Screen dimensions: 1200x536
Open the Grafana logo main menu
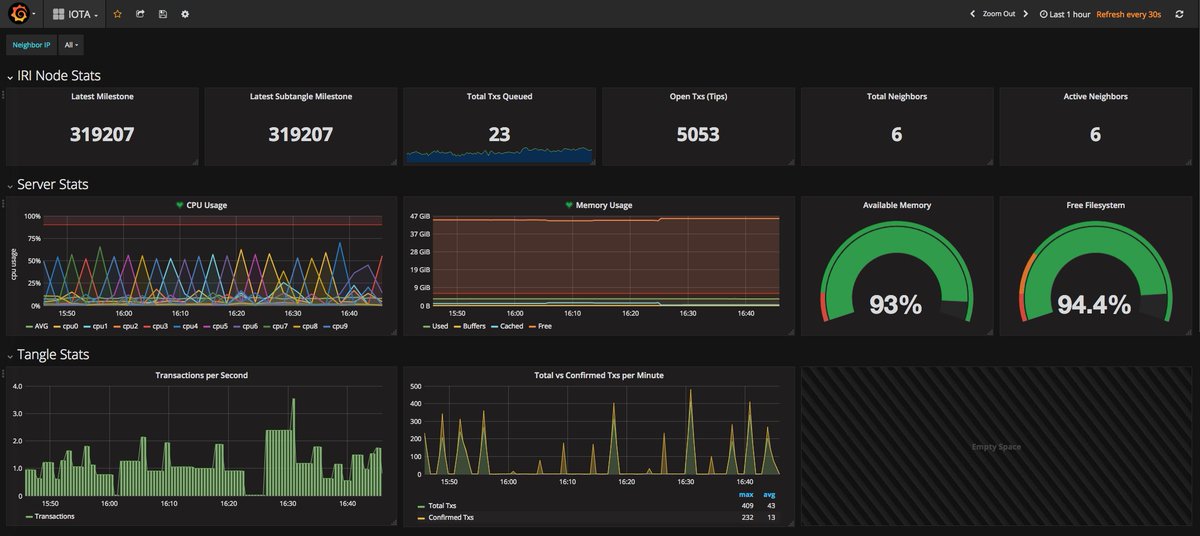click(x=21, y=14)
